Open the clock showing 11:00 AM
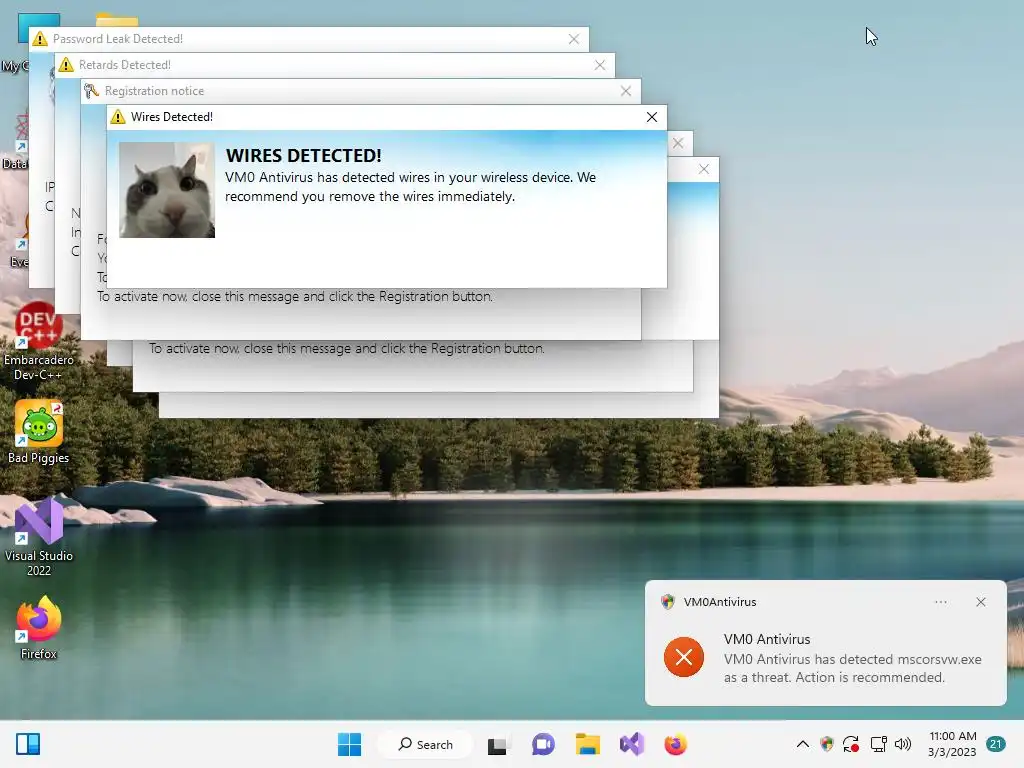The height and width of the screenshot is (768, 1024). point(953,736)
